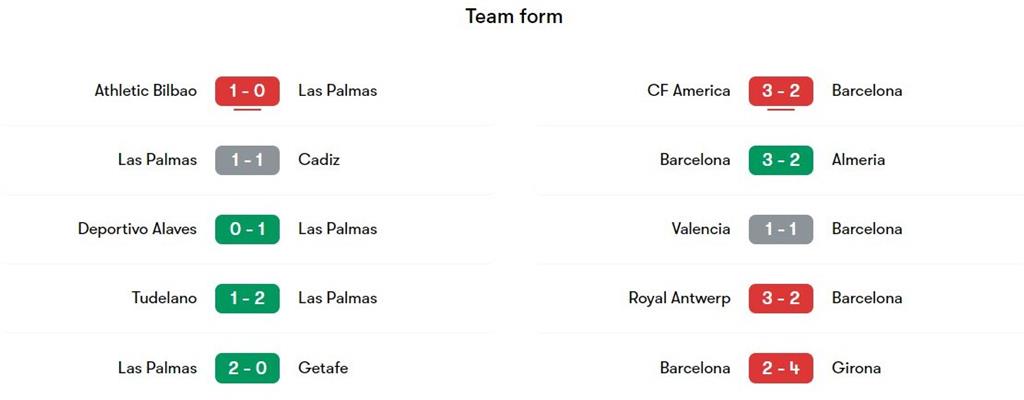Open the 1-1 Las Palmas vs Cadiz score

coord(247,160)
